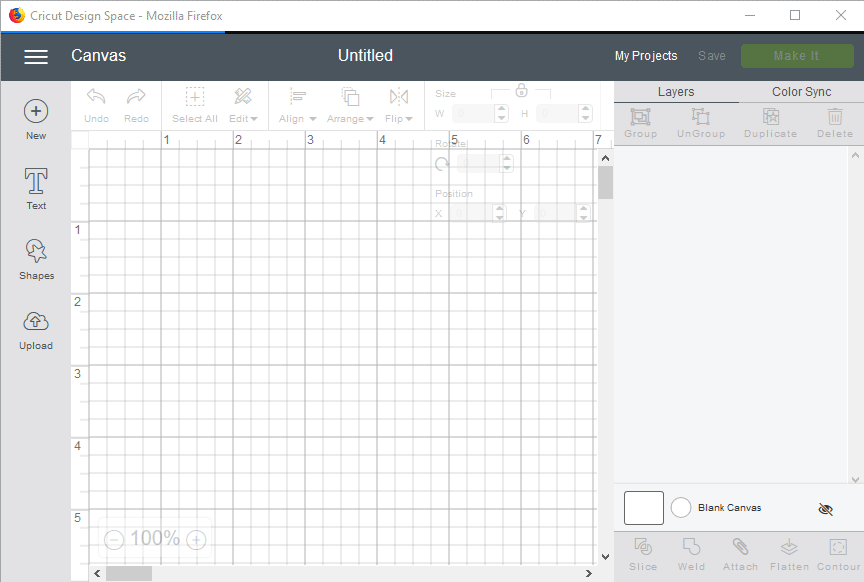Click the Upload image icon
864x582 pixels.
pos(36,322)
